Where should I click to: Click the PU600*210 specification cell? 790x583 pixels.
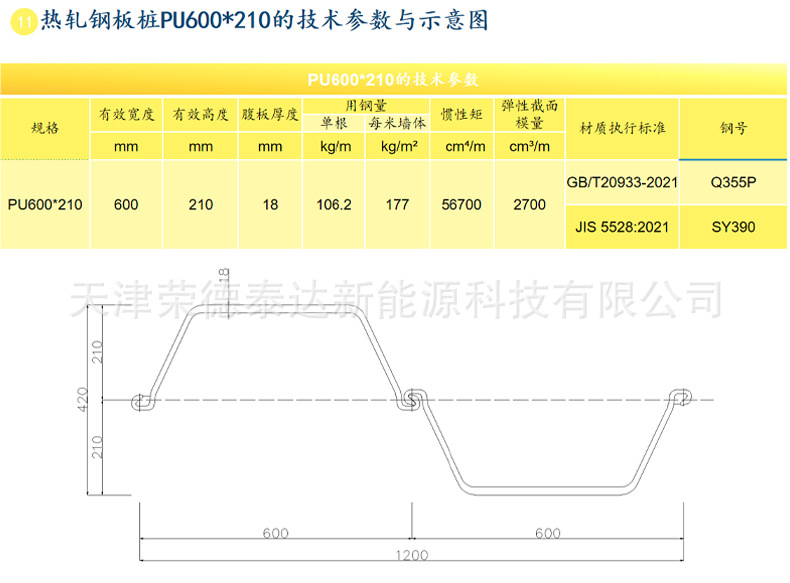(45, 205)
